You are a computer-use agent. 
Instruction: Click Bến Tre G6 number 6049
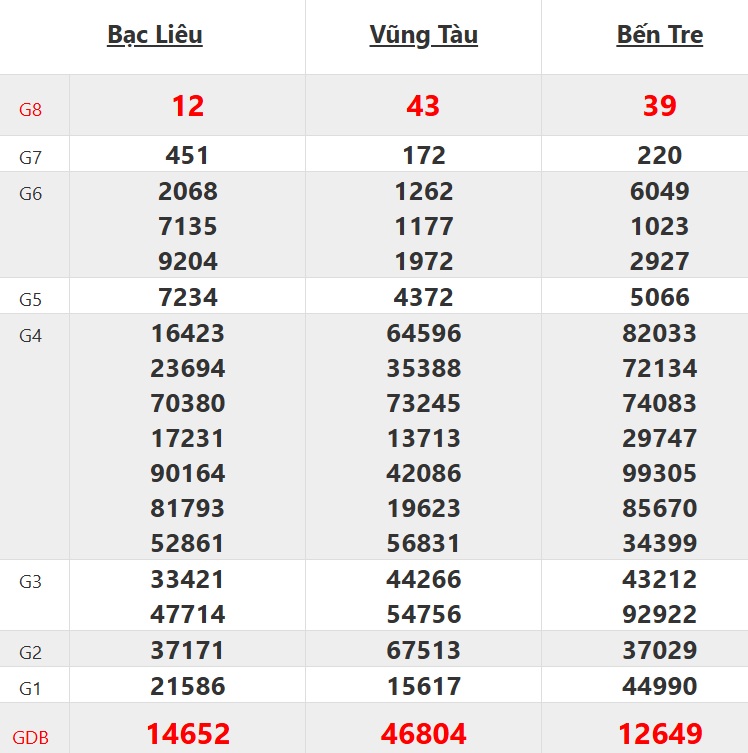[659, 192]
